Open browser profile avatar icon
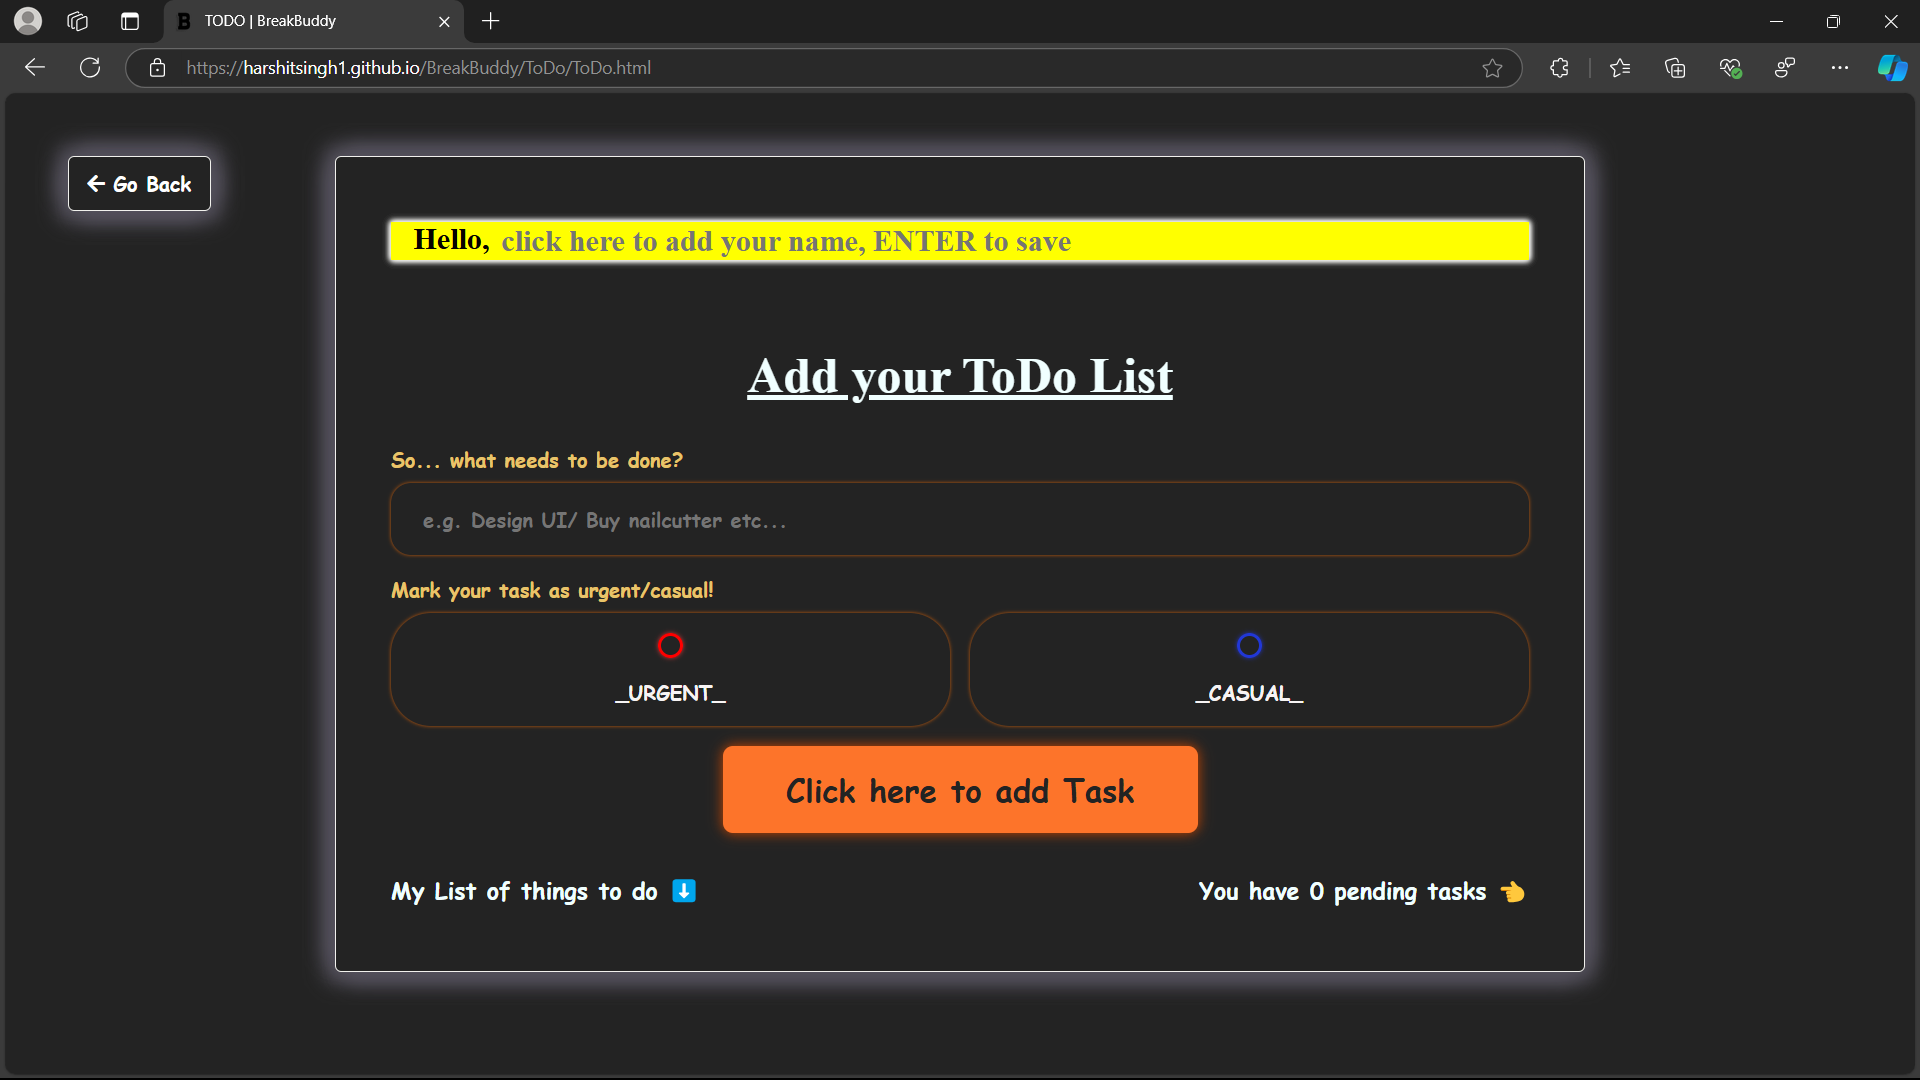 point(28,21)
